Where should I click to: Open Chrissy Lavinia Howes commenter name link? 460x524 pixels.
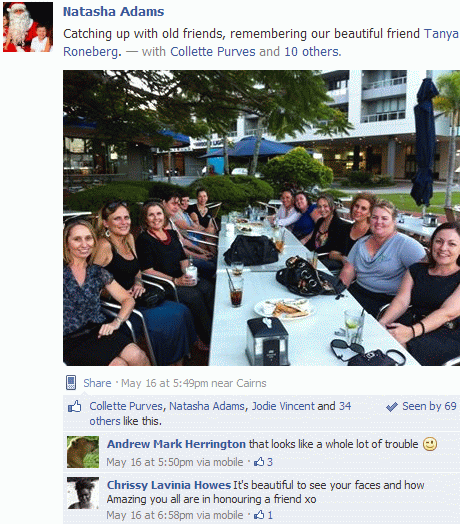pos(169,485)
